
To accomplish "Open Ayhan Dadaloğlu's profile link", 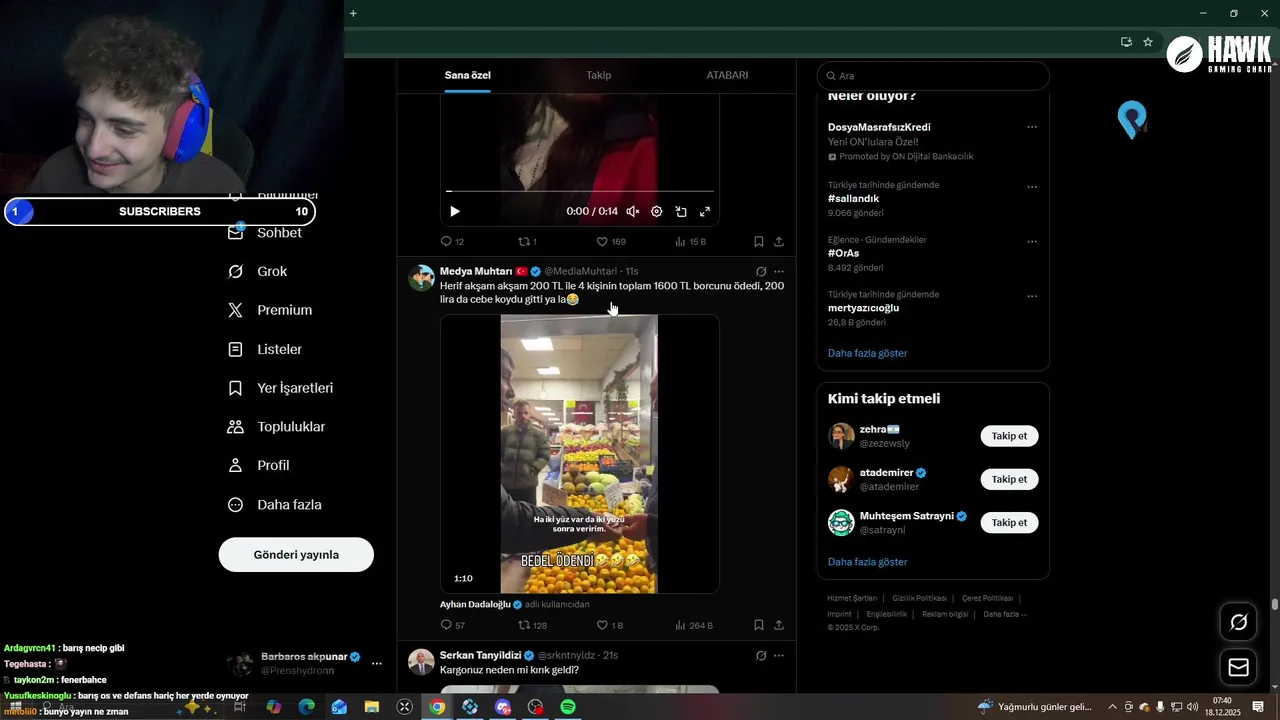I will tap(475, 604).
